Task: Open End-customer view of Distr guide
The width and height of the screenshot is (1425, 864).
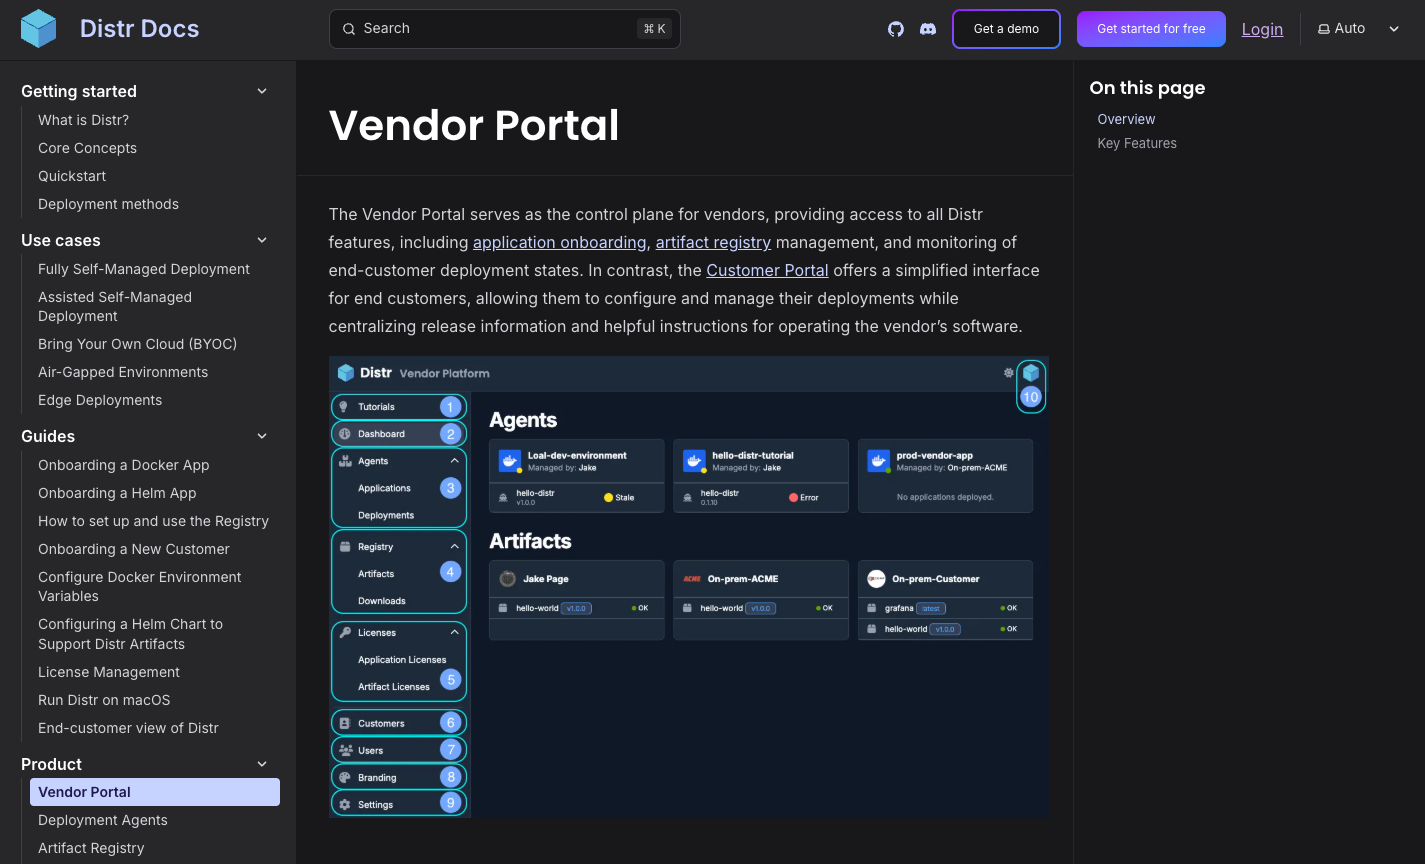Action: coord(128,728)
